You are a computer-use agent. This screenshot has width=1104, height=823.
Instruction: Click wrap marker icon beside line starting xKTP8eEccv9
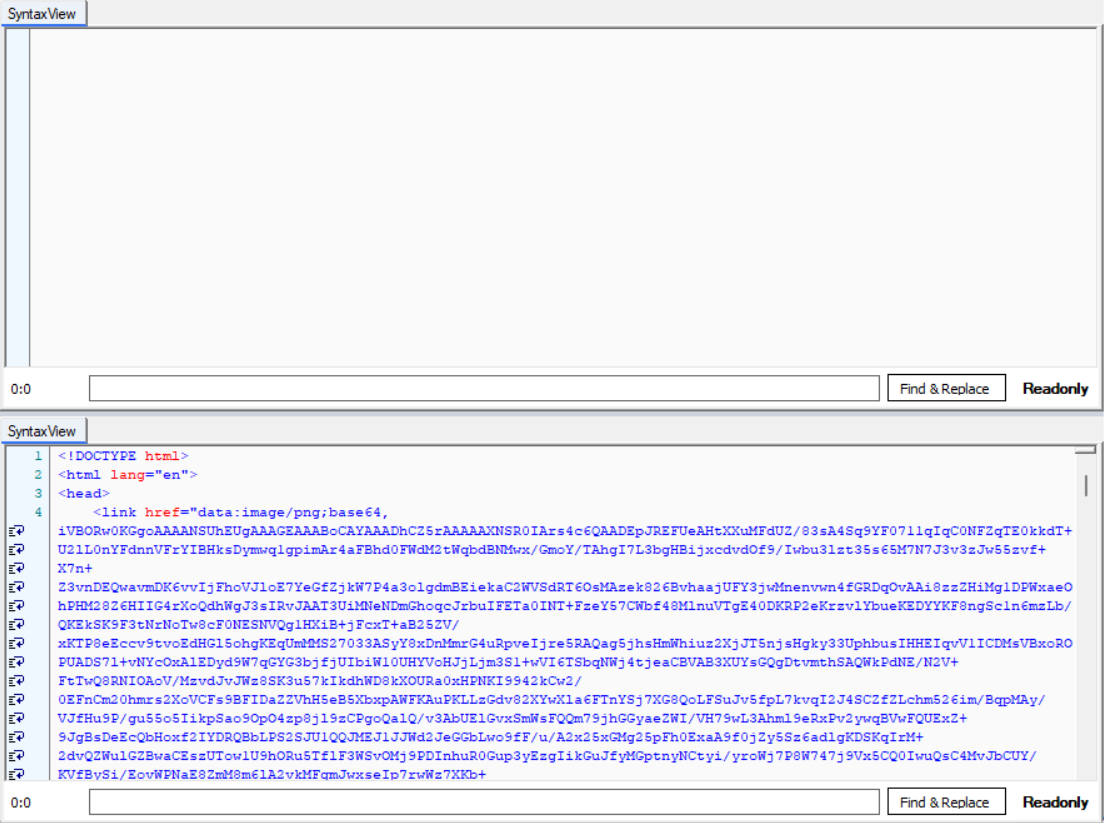pyautogui.click(x=16, y=643)
